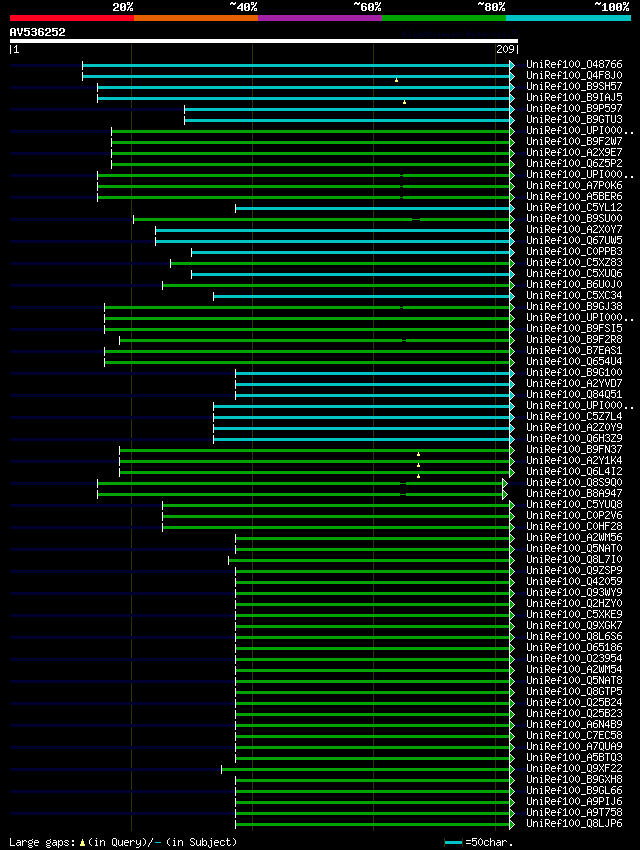Open hit UniRef100_Q4F8J0
The height and width of the screenshot is (850, 640).
pos(574,75)
